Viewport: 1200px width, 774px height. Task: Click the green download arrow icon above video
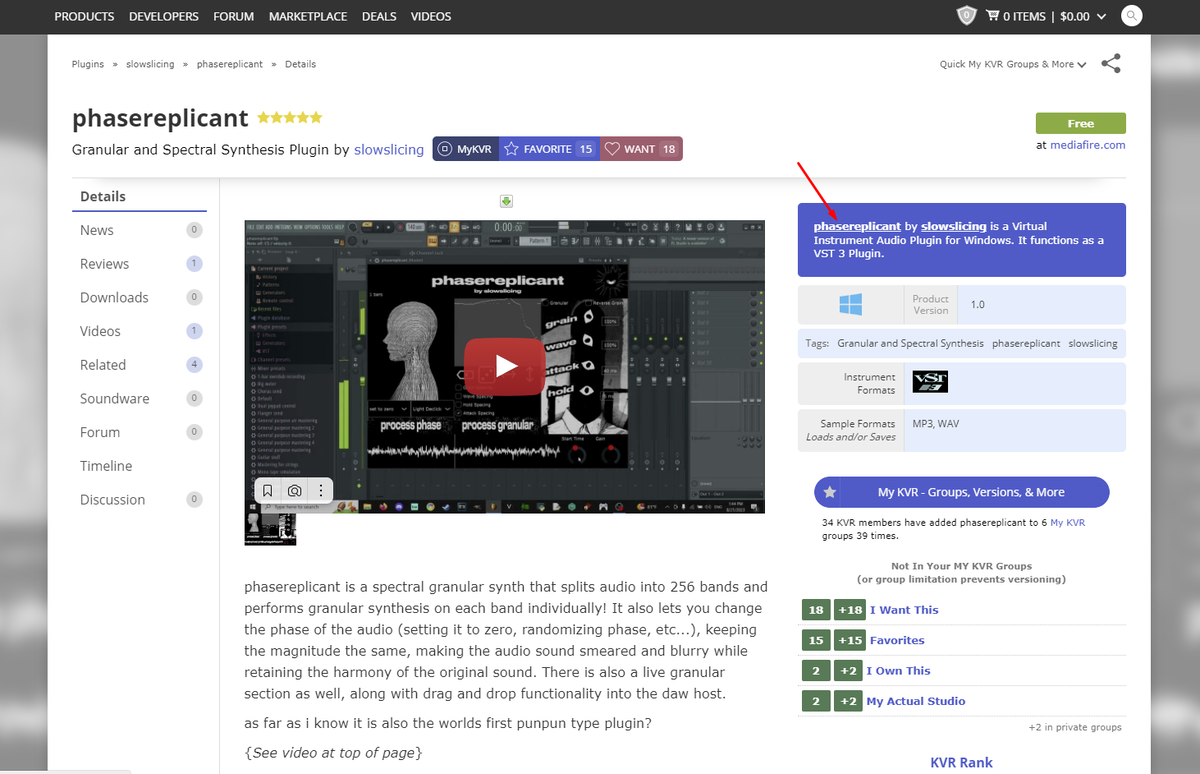(x=506, y=201)
